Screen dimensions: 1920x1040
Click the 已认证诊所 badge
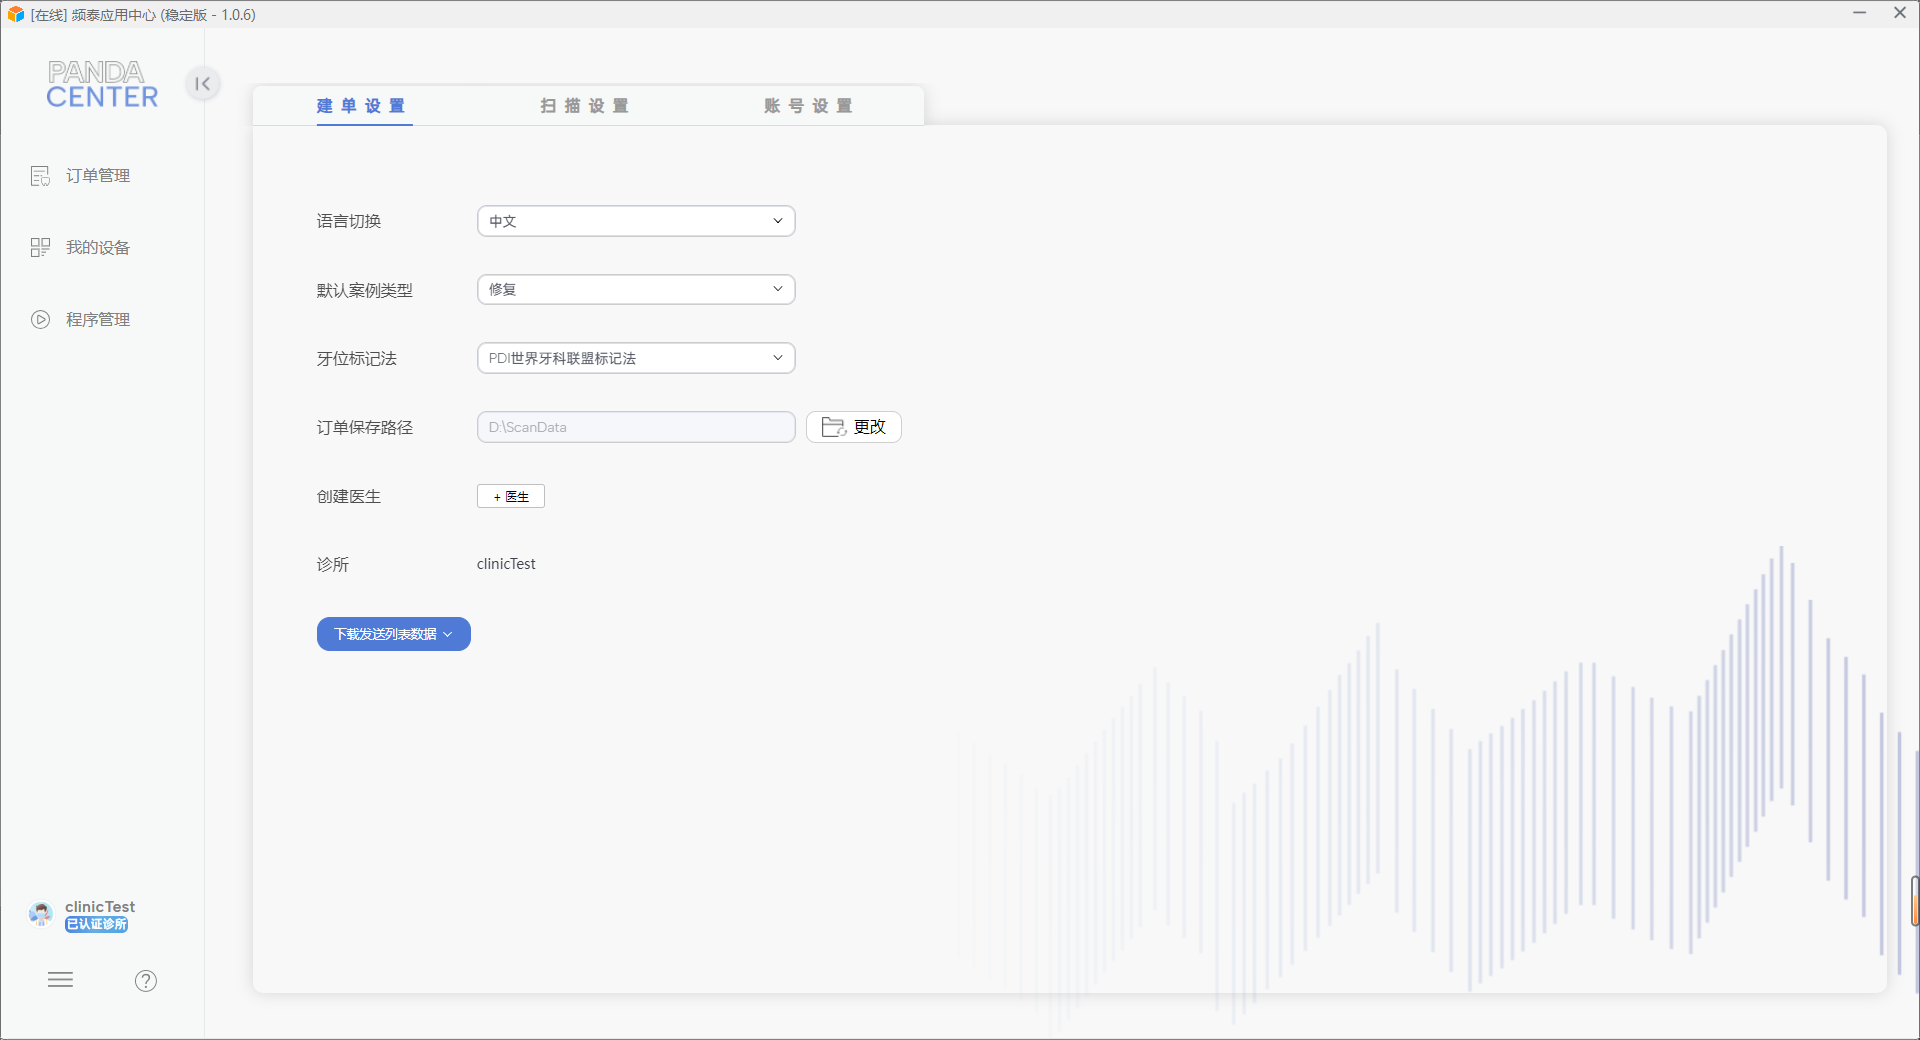pyautogui.click(x=97, y=925)
